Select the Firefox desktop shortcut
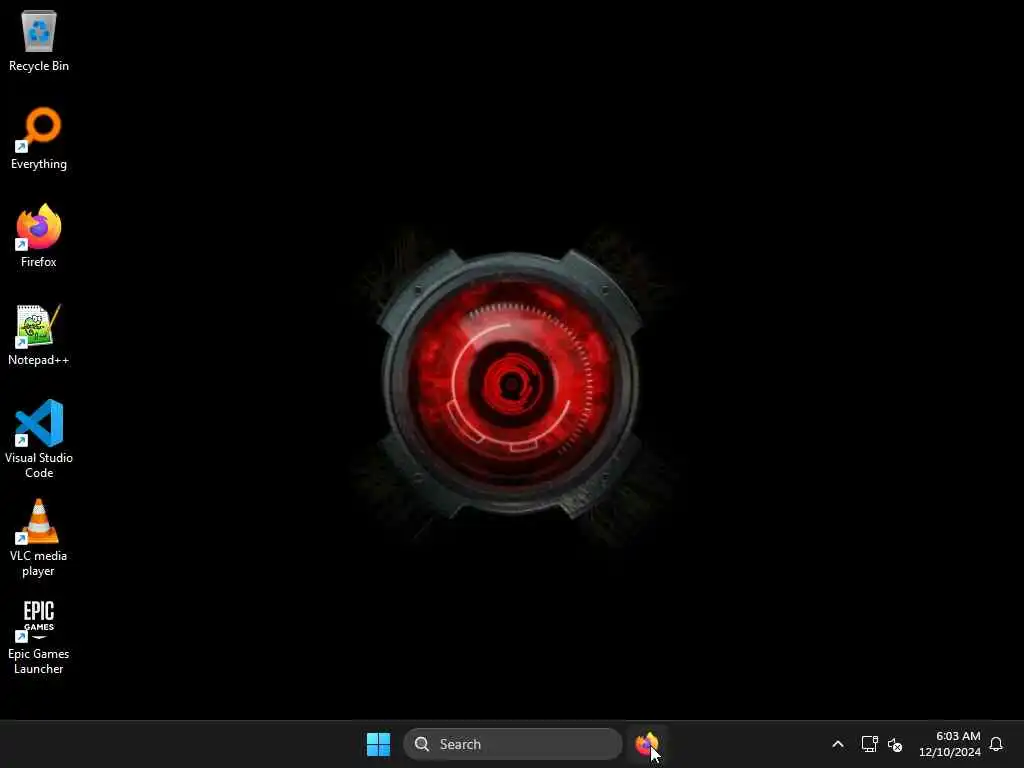 [x=39, y=236]
